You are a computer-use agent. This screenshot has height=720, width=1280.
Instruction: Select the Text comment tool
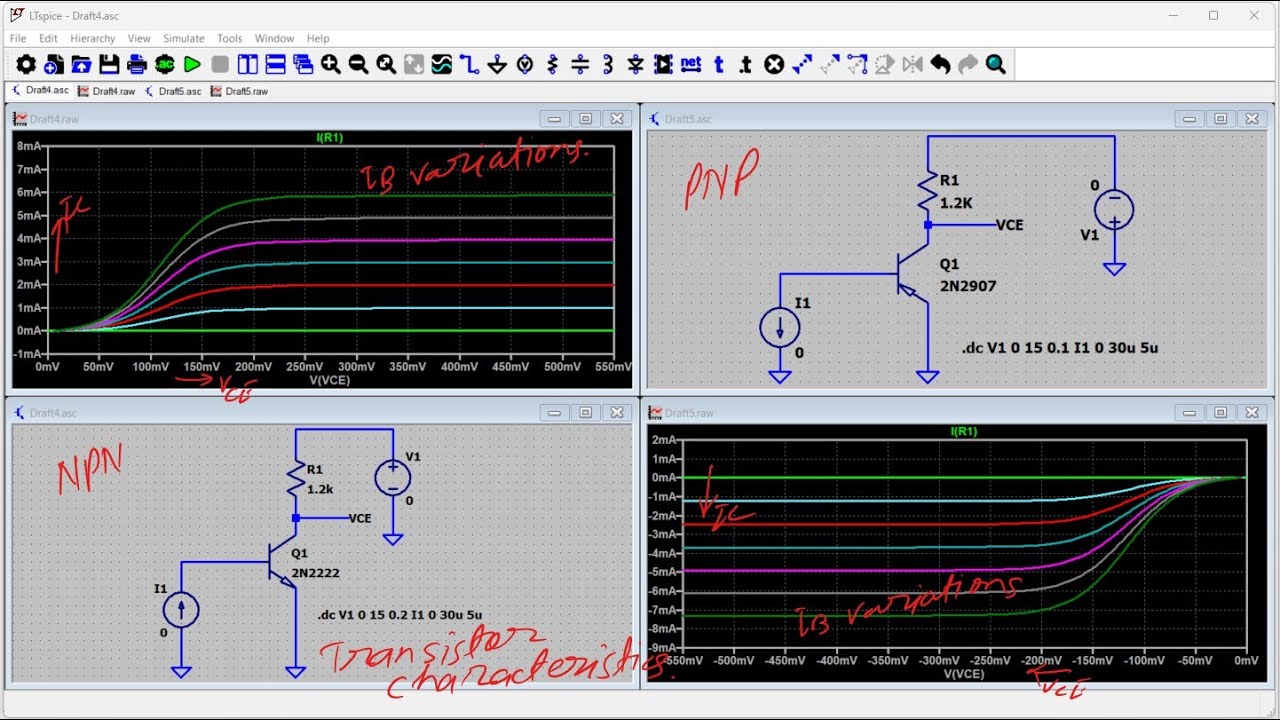coord(718,64)
